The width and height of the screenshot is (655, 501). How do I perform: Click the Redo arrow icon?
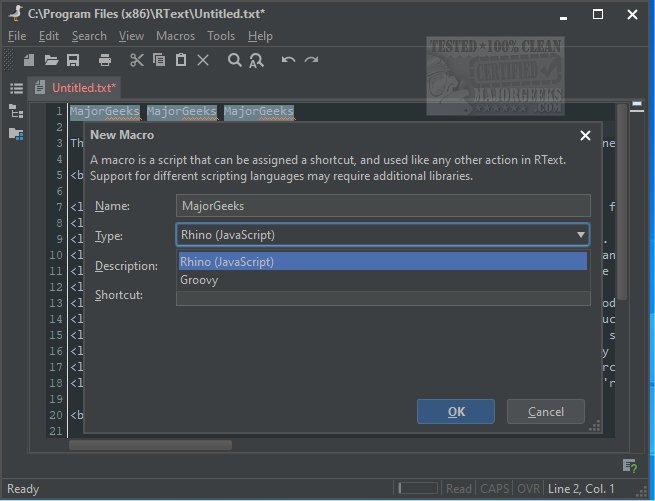point(311,60)
